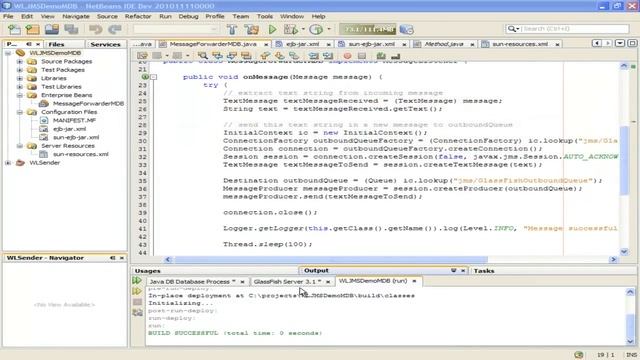Click the green Re-run icon in Output panel

(137, 280)
